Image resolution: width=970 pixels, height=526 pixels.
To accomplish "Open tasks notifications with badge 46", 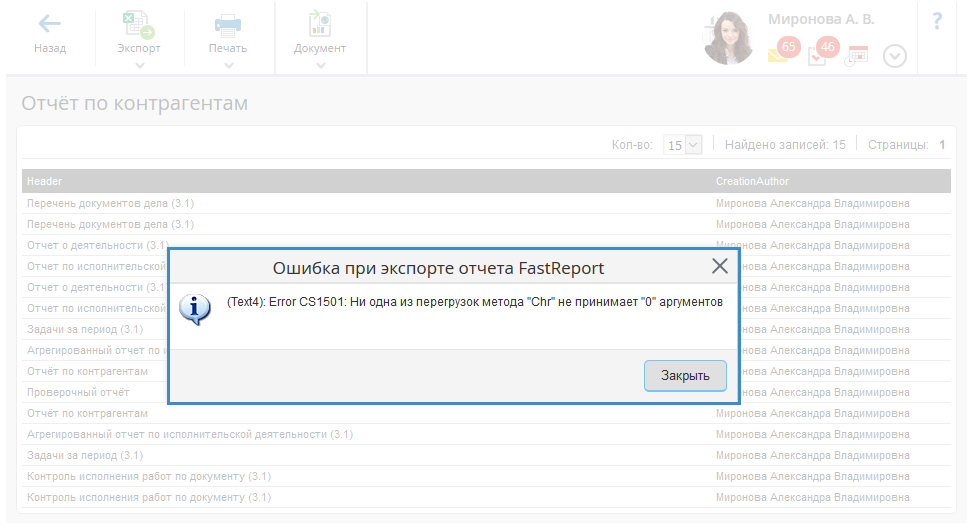I will coord(823,50).
